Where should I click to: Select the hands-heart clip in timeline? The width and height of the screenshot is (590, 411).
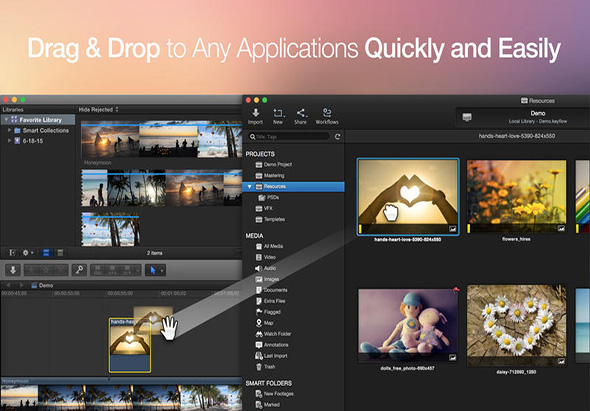pos(130,345)
